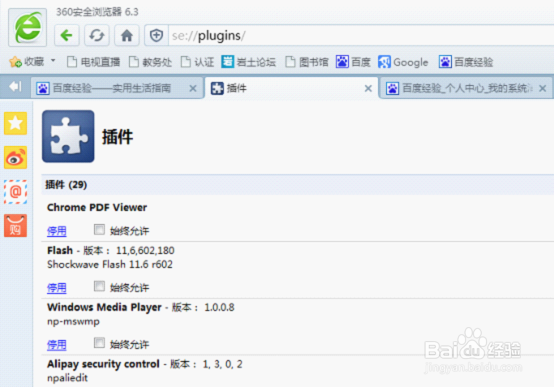Click the 图书馆 bookmark page icon
This screenshot has width=554, height=387.
290,62
